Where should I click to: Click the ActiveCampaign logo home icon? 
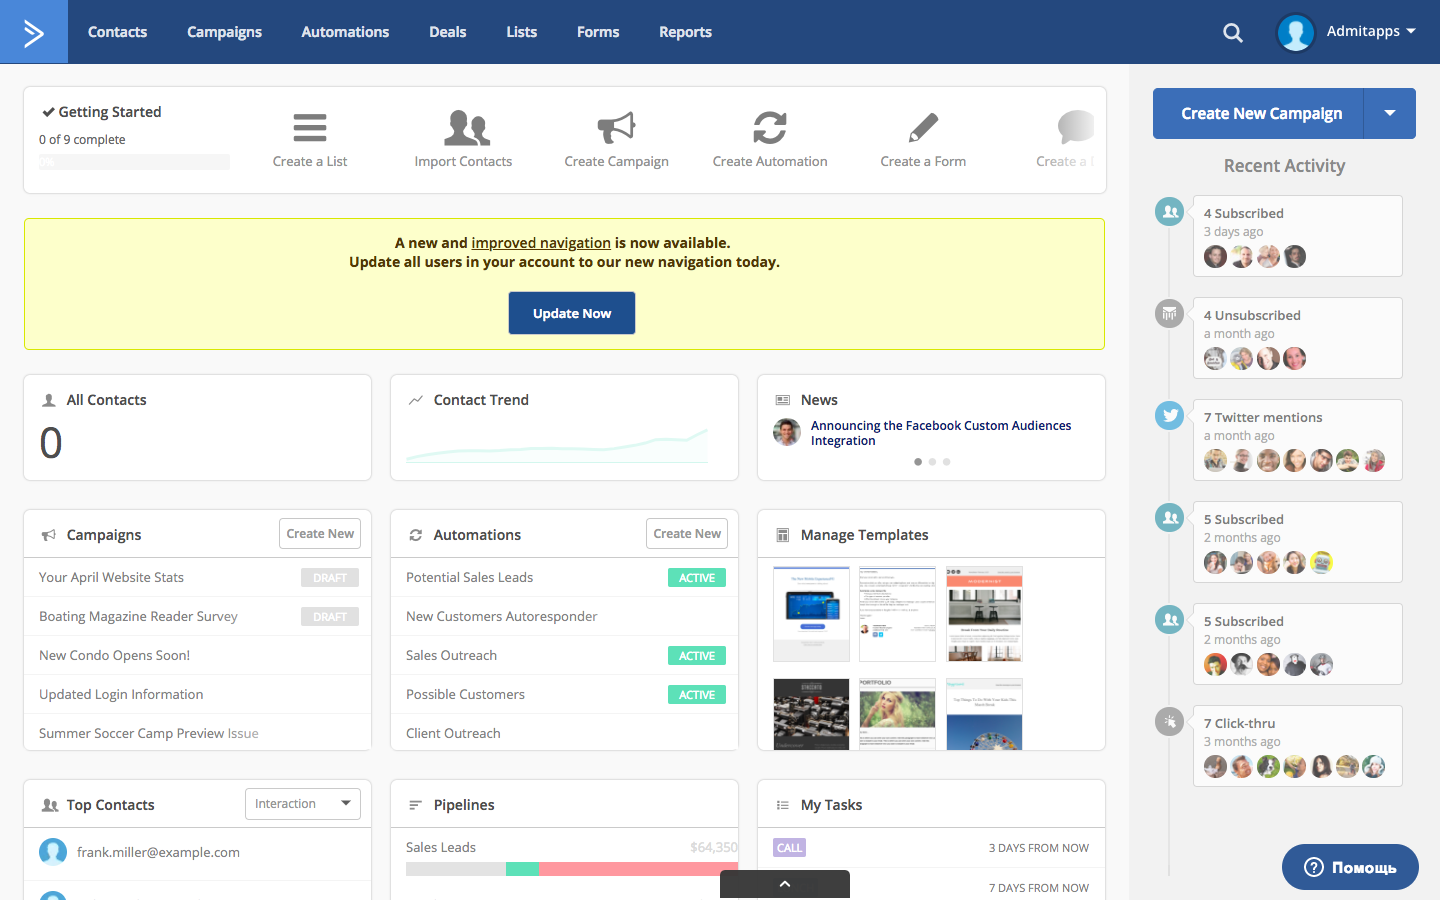[34, 32]
